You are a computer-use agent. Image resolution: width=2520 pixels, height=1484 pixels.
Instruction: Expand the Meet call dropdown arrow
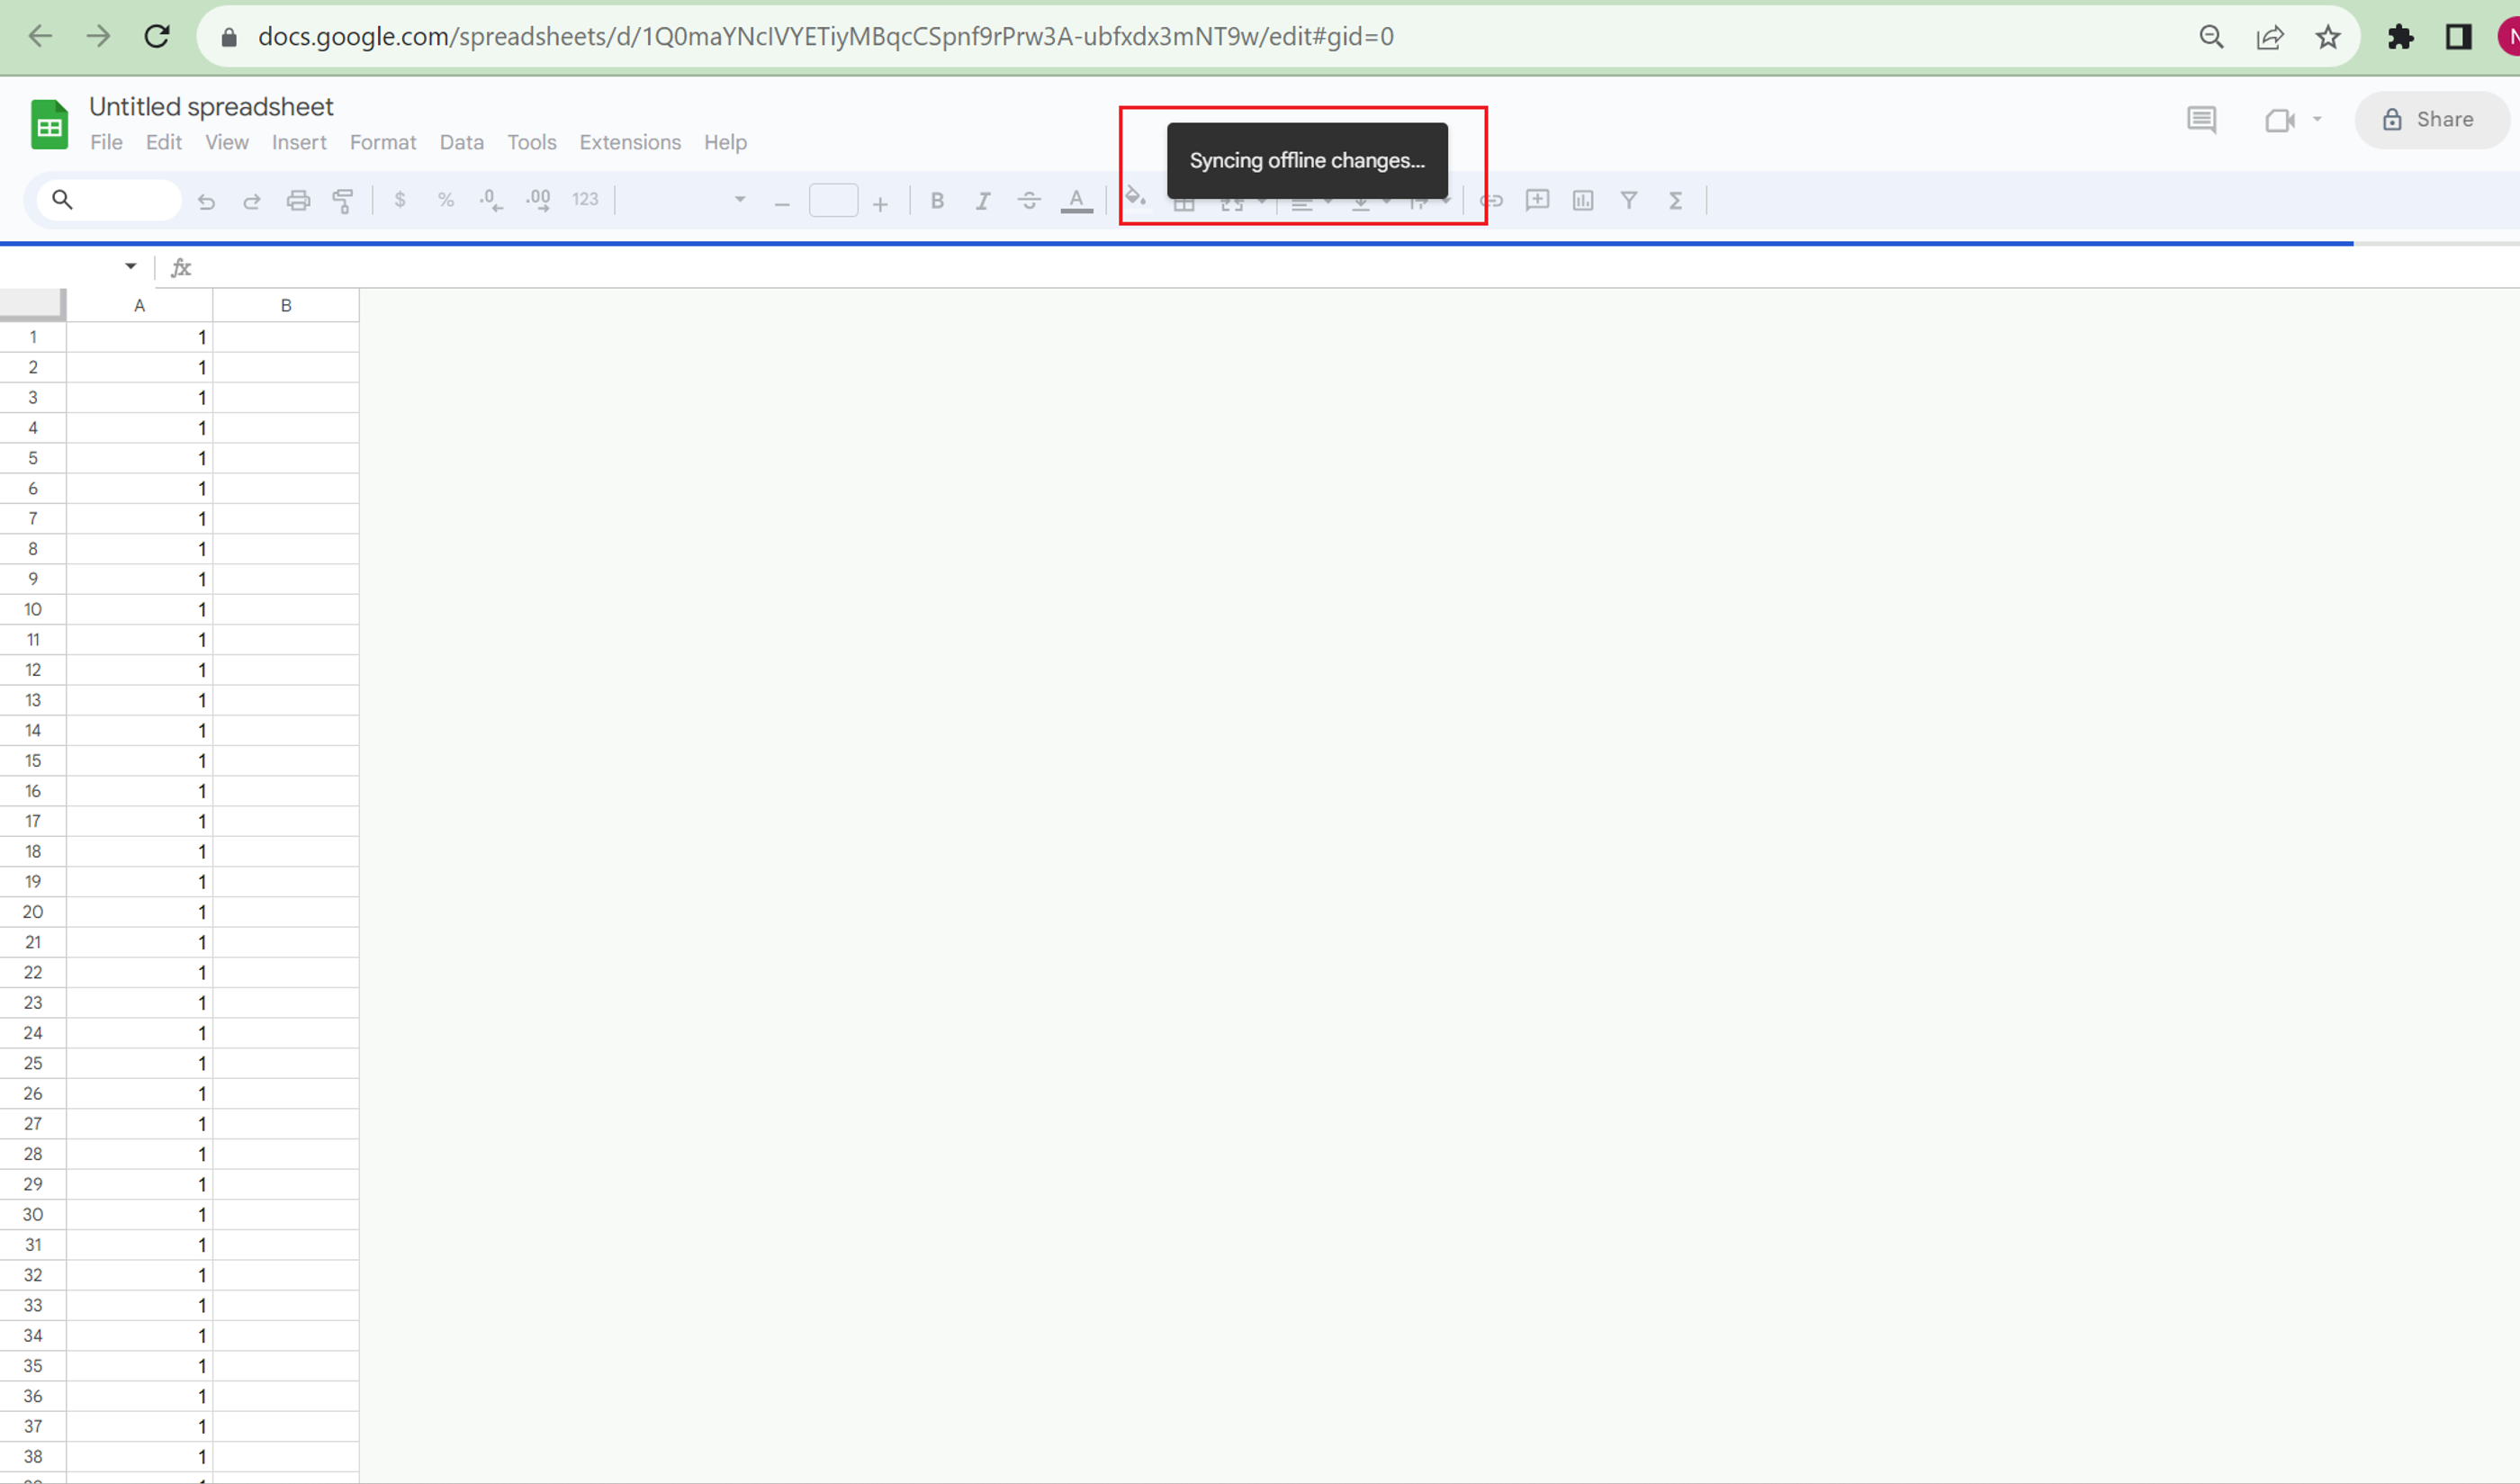[x=2317, y=119]
